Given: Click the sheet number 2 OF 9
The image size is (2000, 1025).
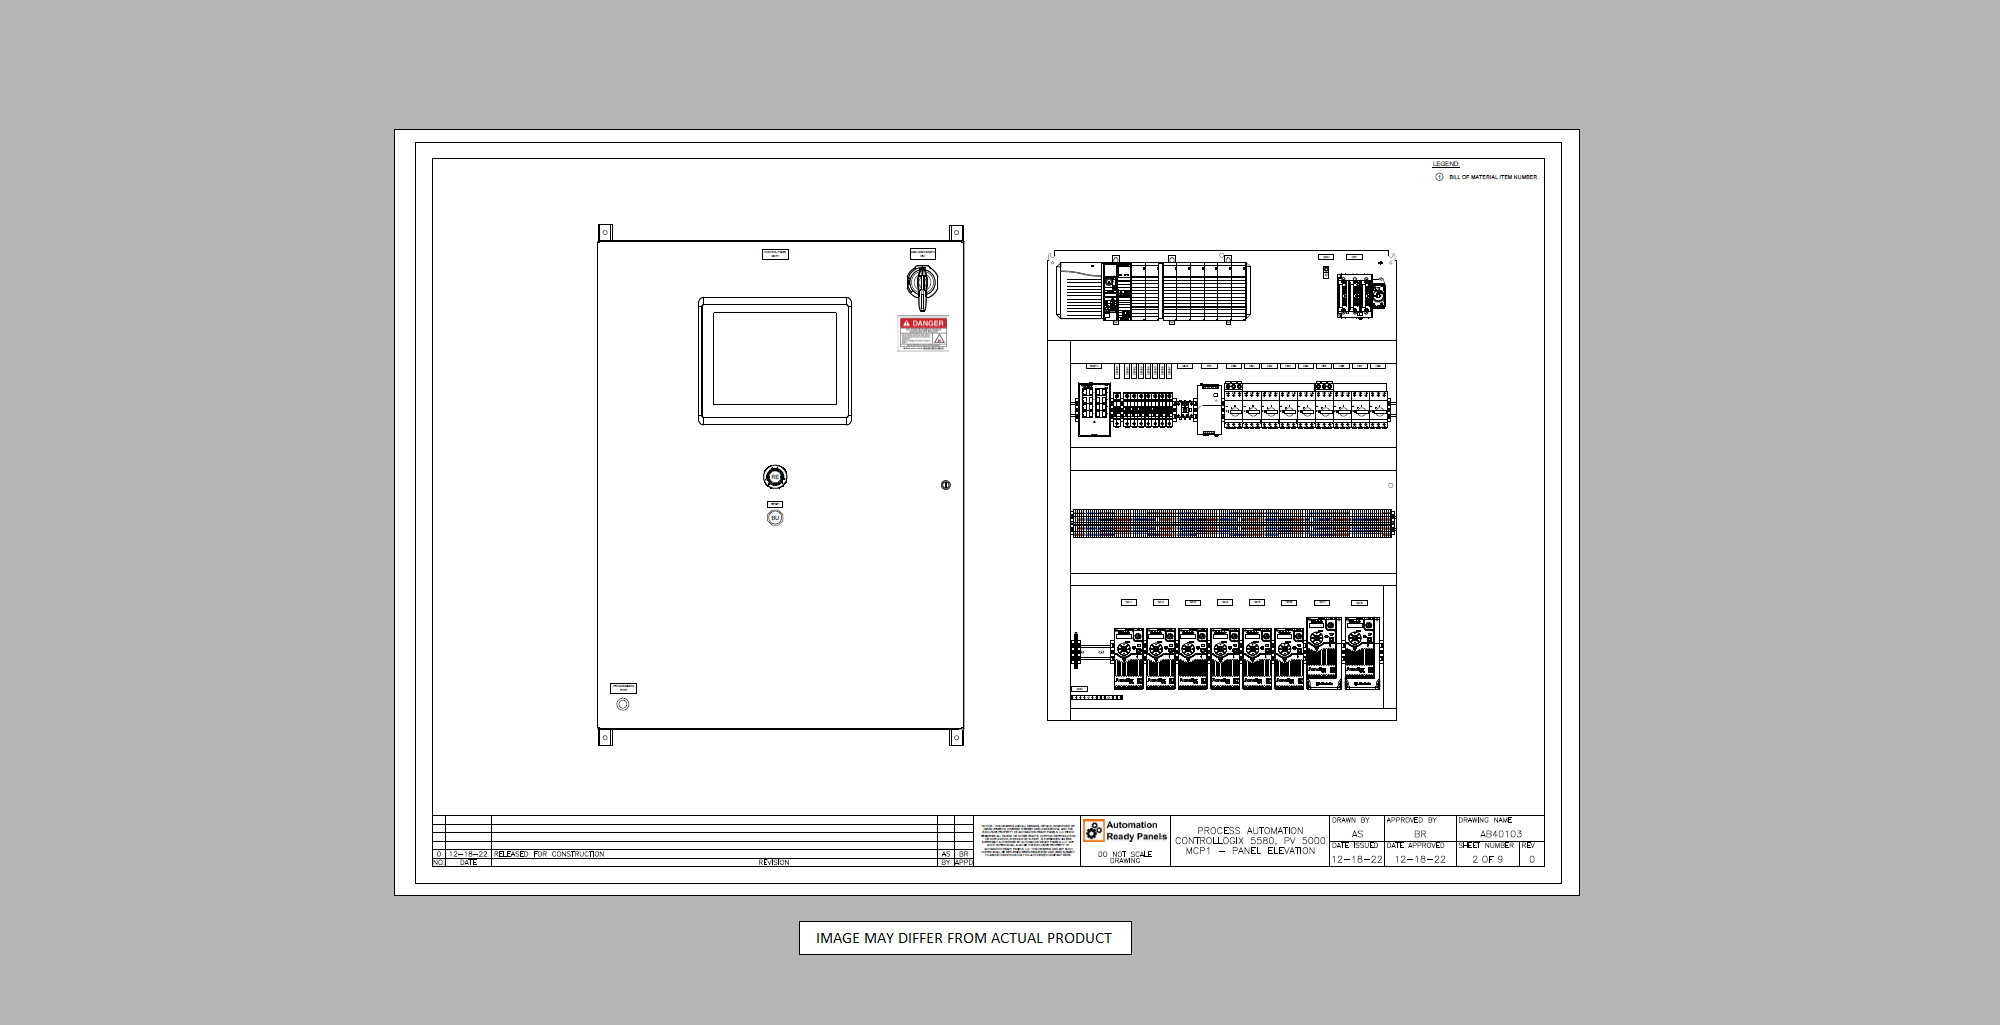Looking at the screenshot, I should (1487, 859).
